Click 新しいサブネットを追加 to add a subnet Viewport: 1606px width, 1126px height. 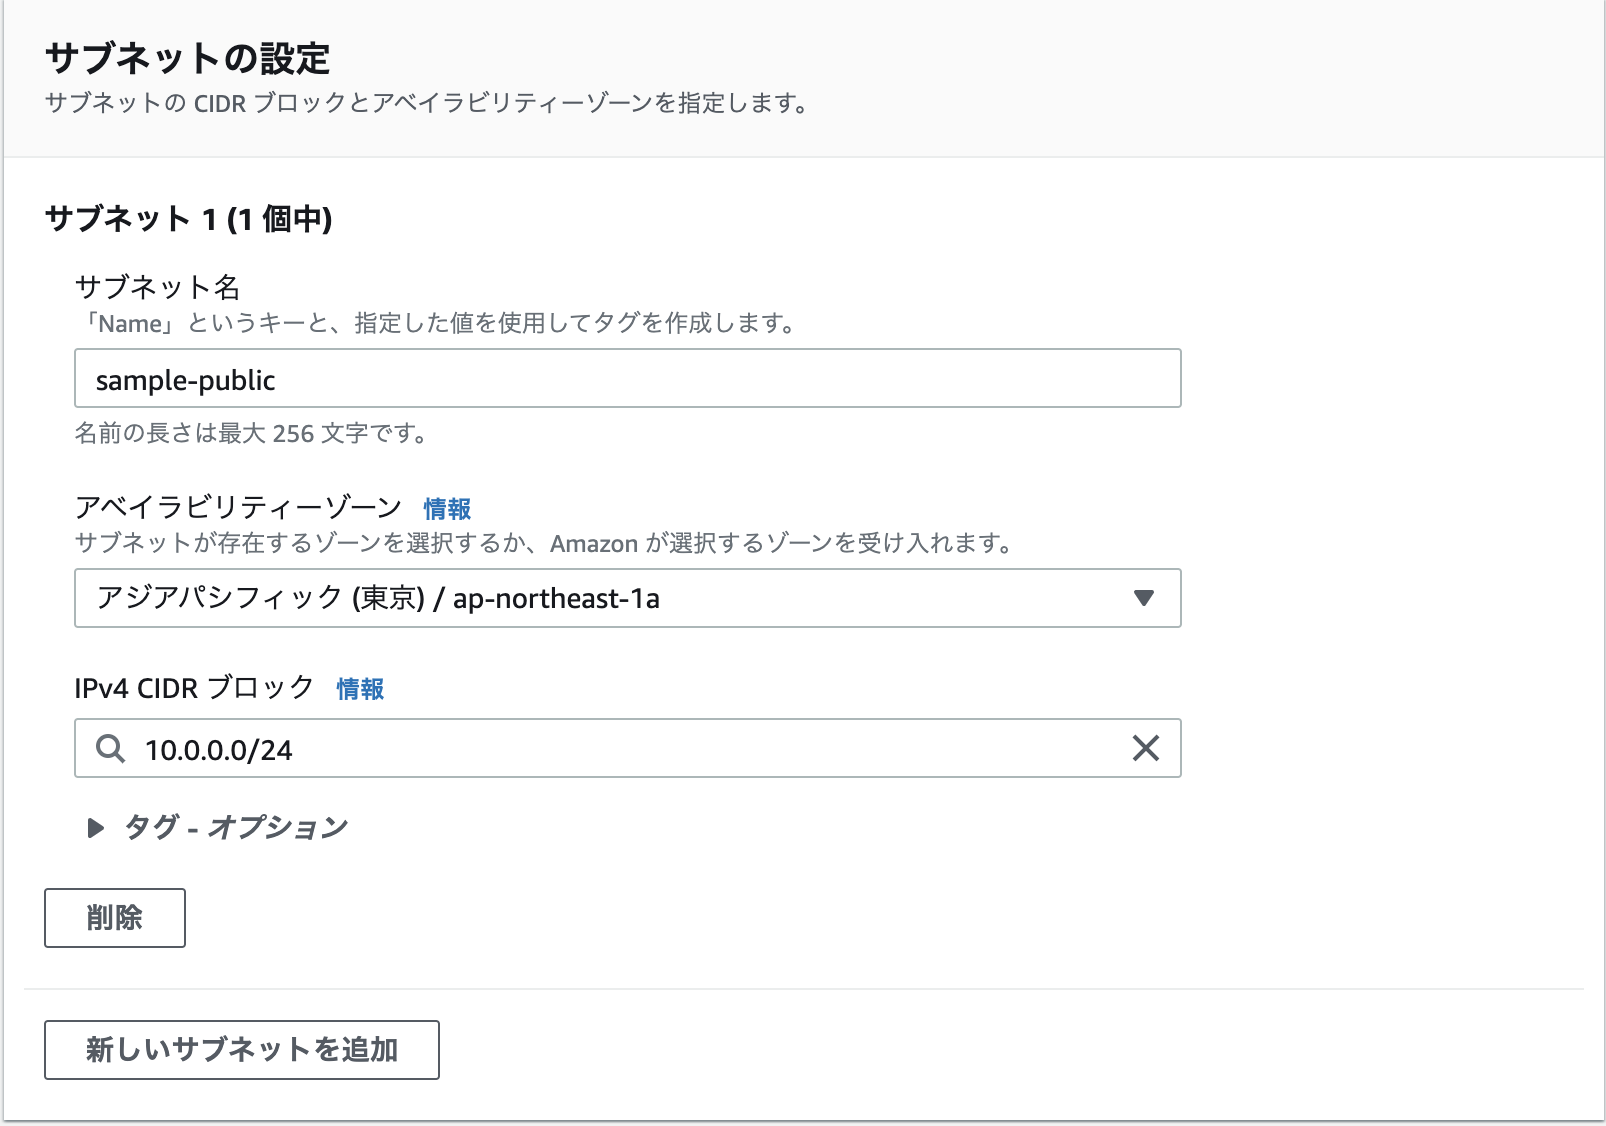[240, 1050]
